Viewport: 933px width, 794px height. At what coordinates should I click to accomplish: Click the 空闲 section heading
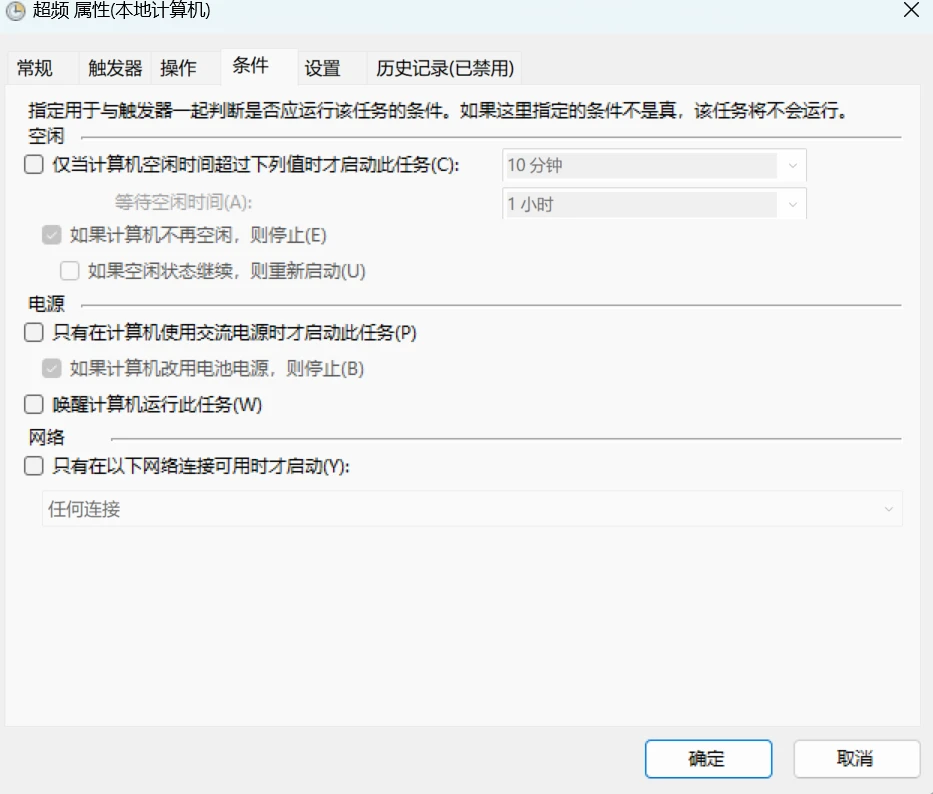pos(46,136)
